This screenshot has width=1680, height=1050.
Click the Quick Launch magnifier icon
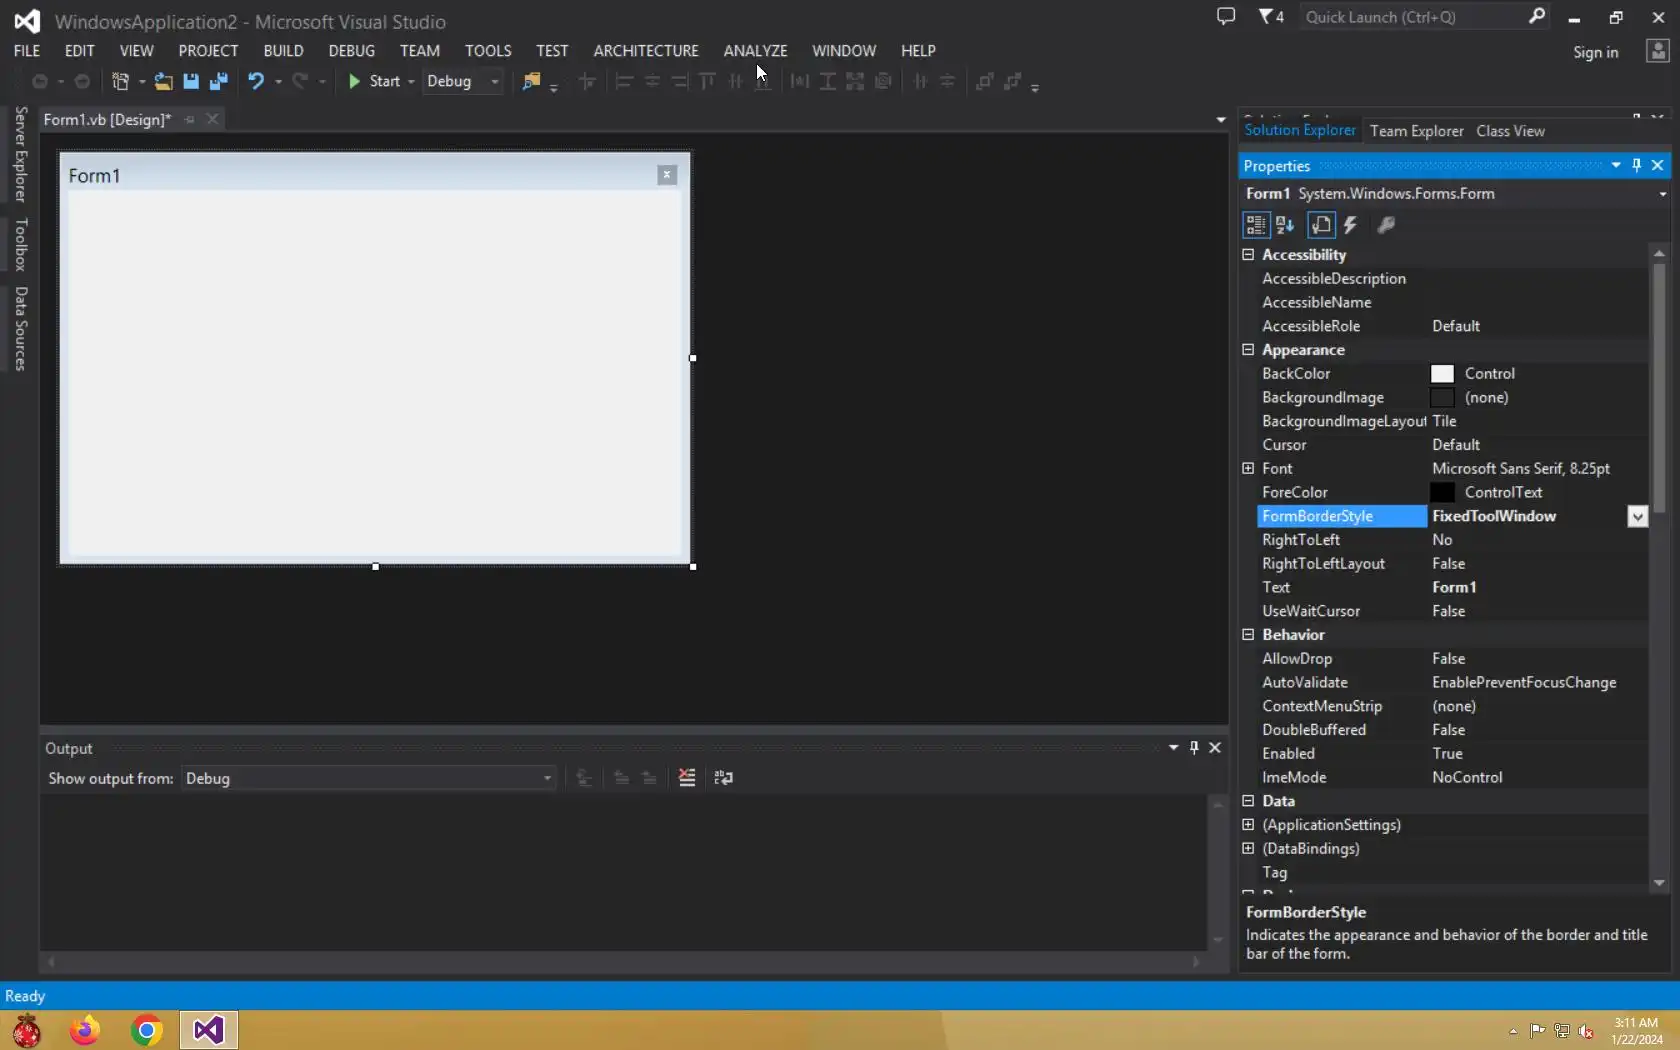click(x=1537, y=16)
